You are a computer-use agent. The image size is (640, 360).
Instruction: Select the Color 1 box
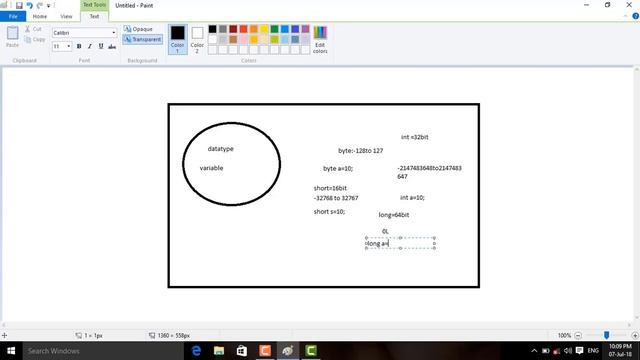pos(178,39)
